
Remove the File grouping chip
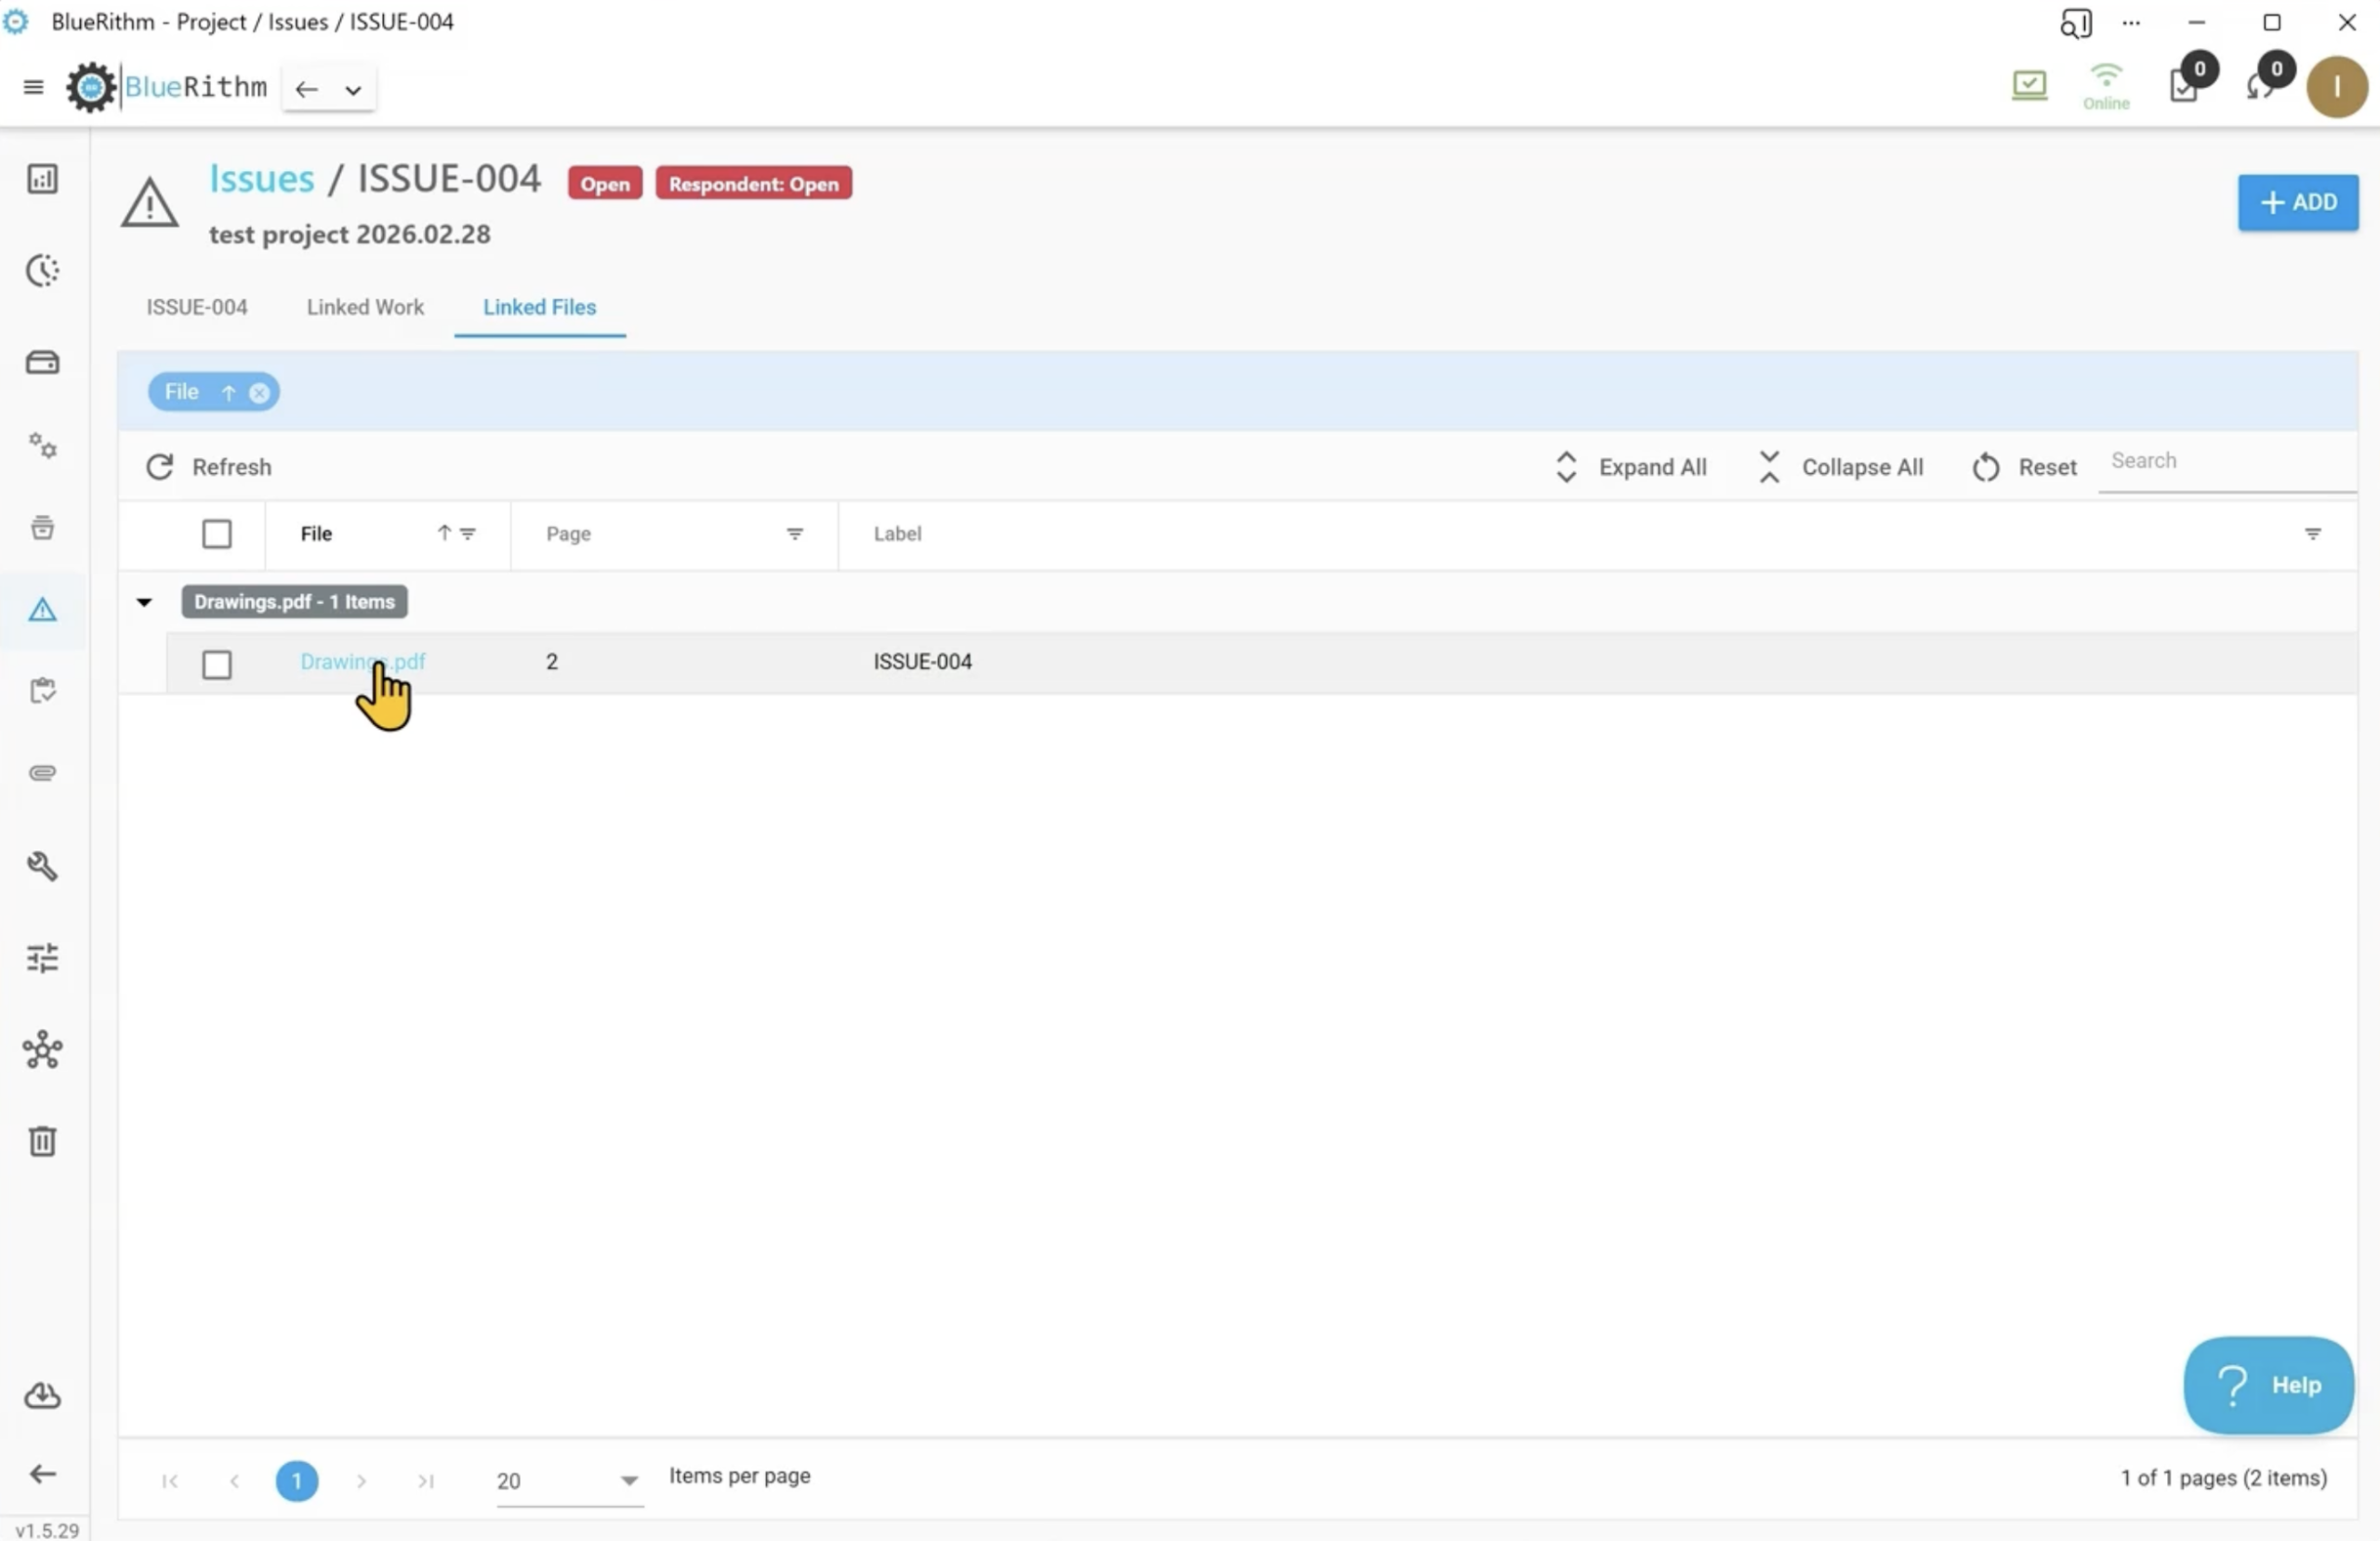(x=259, y=393)
